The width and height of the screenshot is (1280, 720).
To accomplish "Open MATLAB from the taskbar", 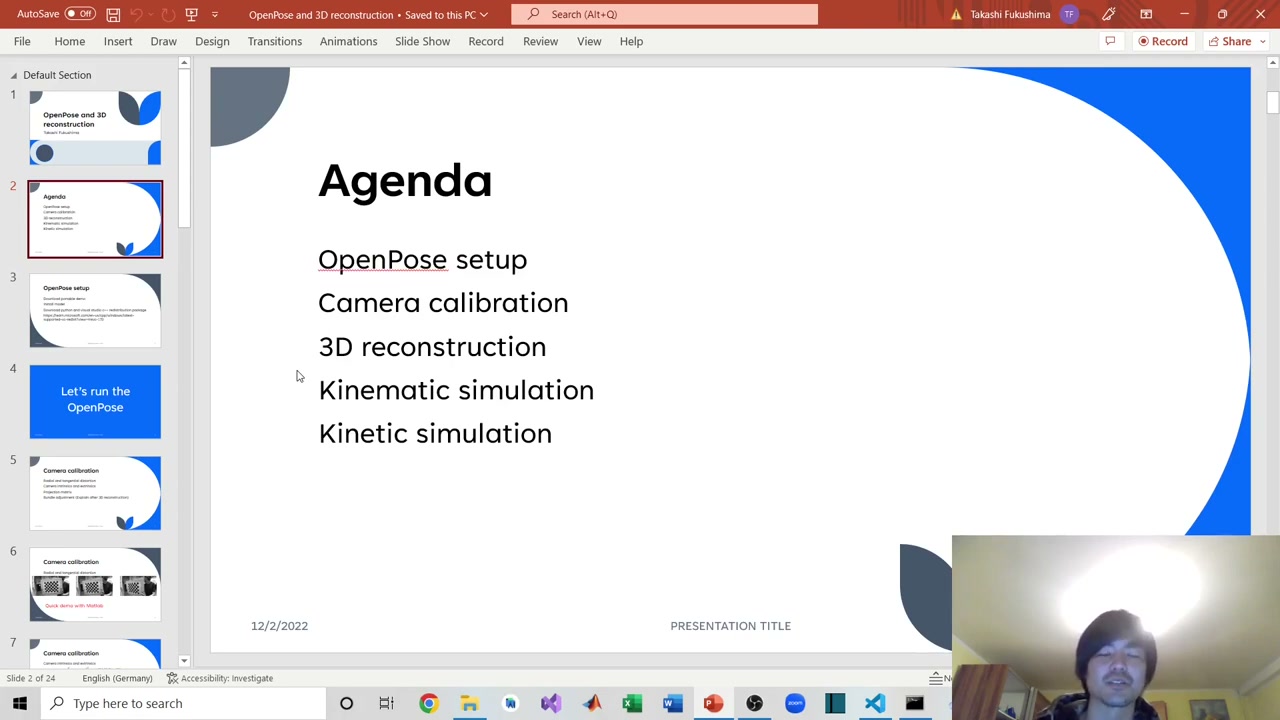I will [591, 703].
